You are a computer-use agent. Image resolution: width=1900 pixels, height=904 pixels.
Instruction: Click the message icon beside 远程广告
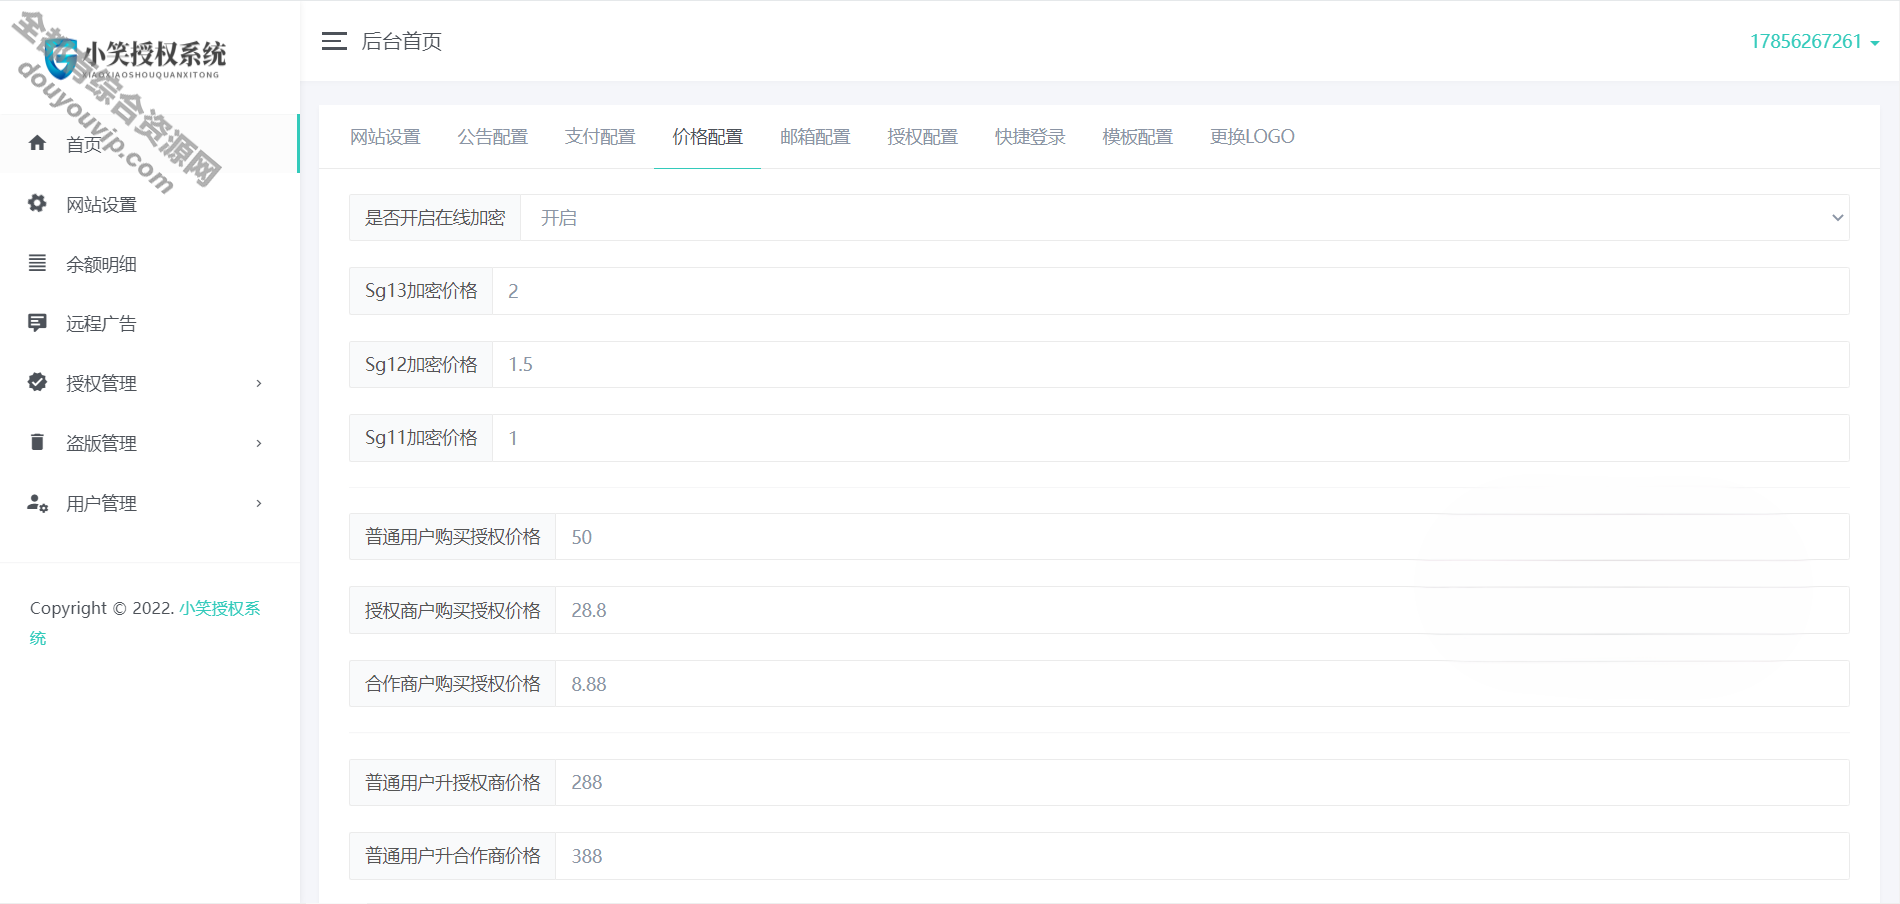(37, 323)
